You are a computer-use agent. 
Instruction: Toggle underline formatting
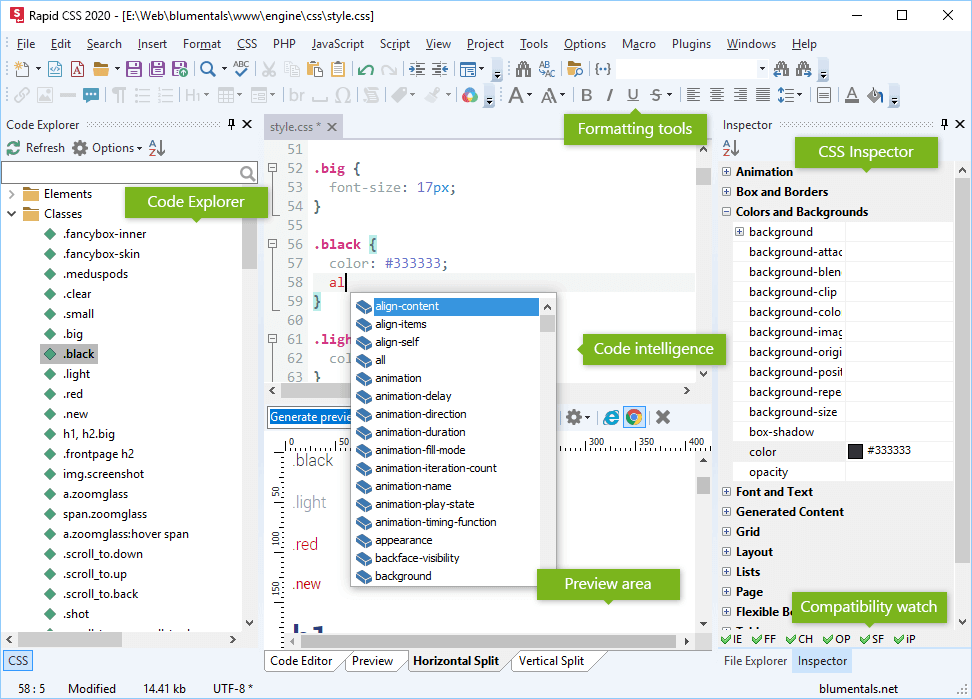[632, 95]
